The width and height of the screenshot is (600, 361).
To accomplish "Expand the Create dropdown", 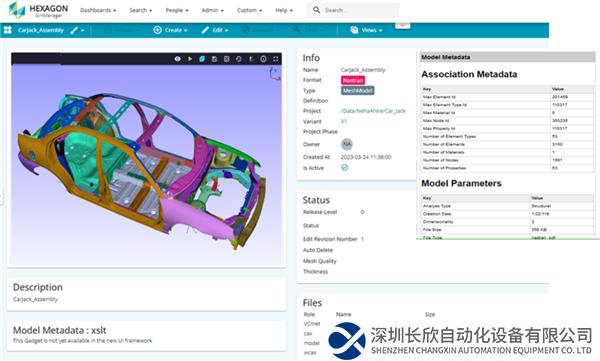I will 170,30.
